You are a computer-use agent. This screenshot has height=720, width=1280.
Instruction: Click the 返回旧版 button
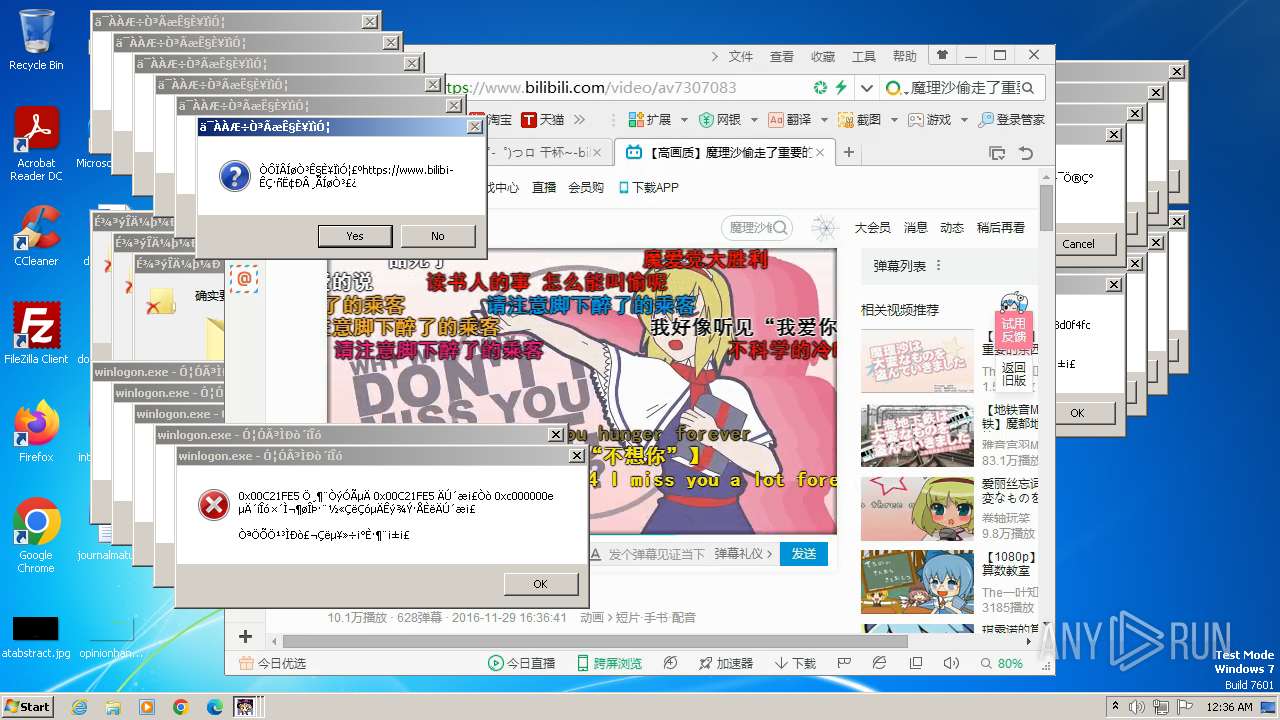pyautogui.click(x=1014, y=374)
